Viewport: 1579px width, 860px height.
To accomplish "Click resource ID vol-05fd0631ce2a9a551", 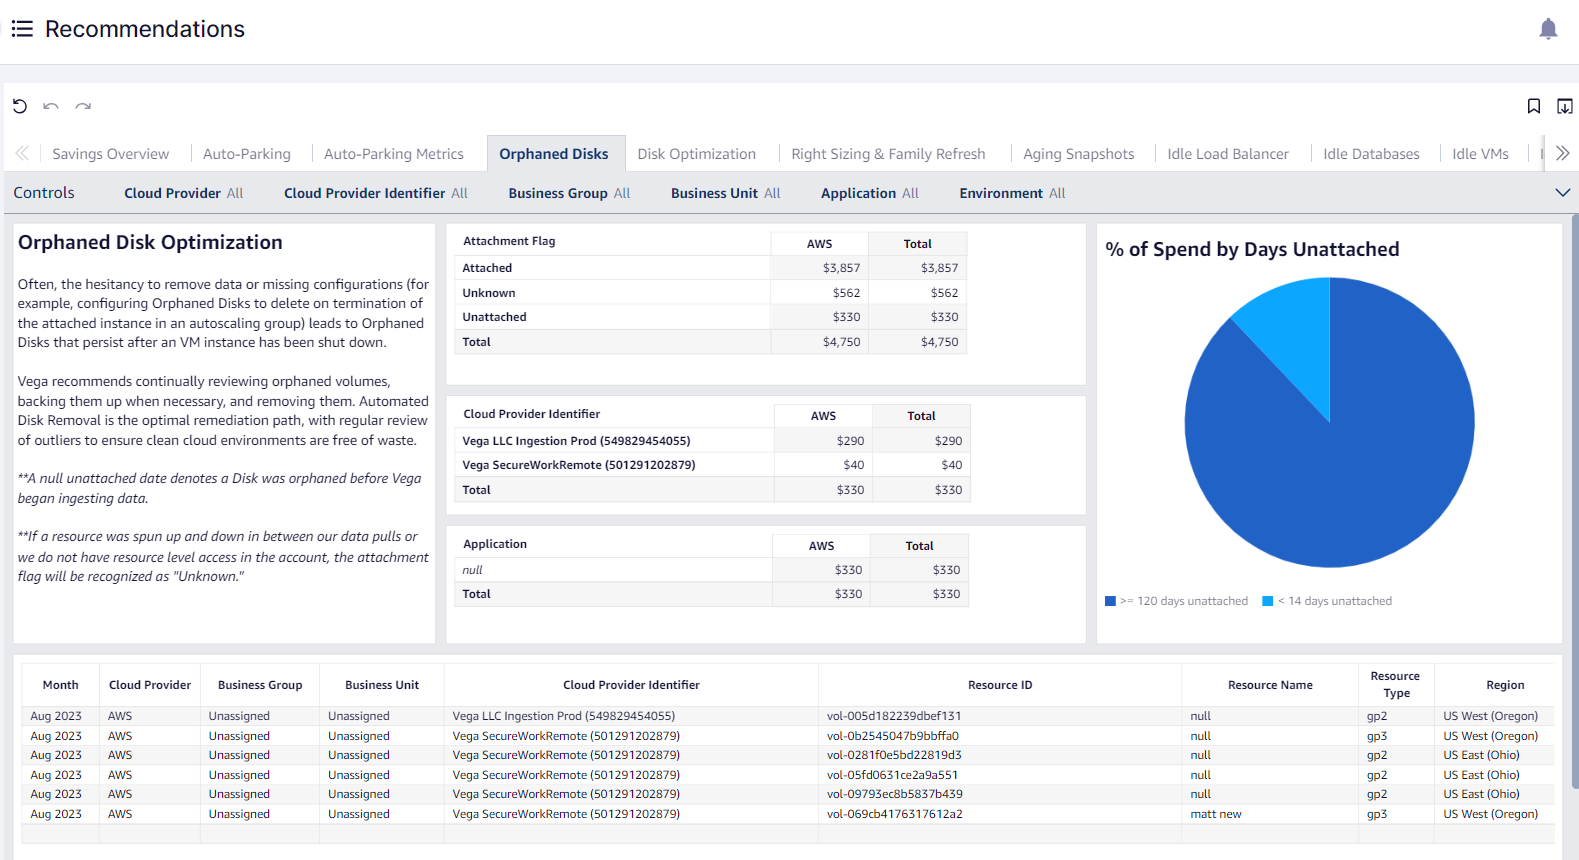I will click(892, 775).
